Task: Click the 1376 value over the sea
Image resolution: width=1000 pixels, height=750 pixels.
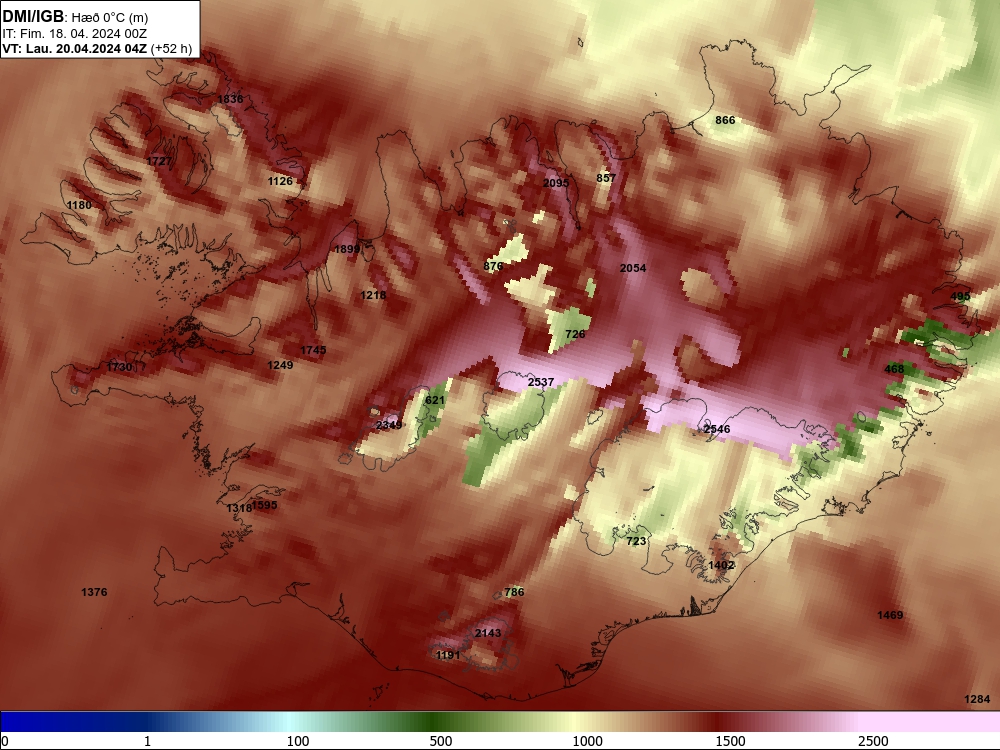Action: 94,592
